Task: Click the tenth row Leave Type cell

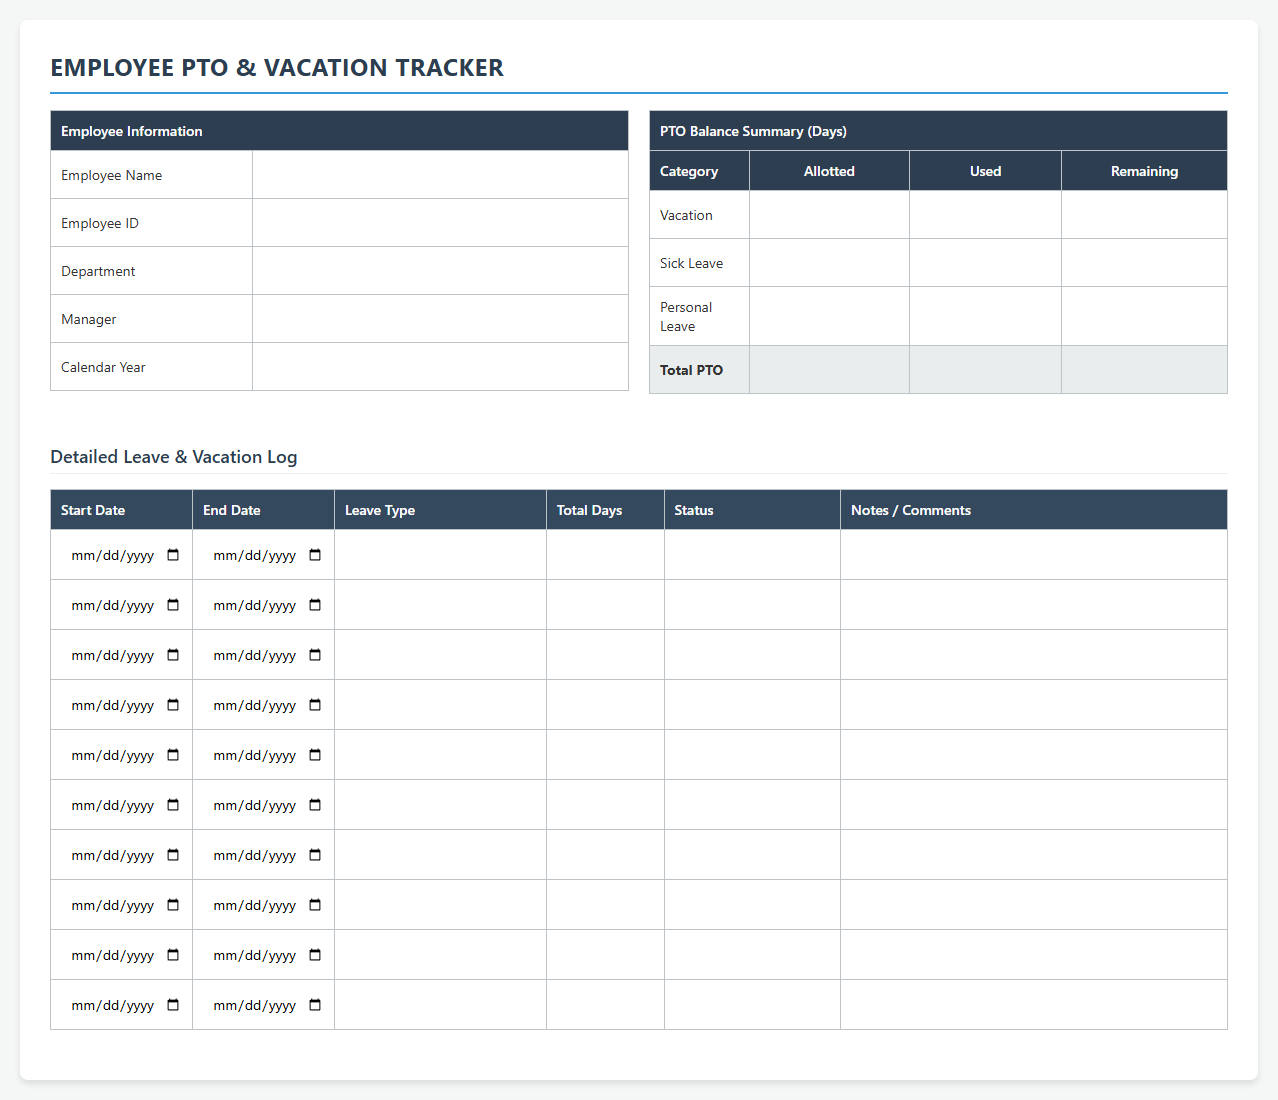Action: [440, 1005]
